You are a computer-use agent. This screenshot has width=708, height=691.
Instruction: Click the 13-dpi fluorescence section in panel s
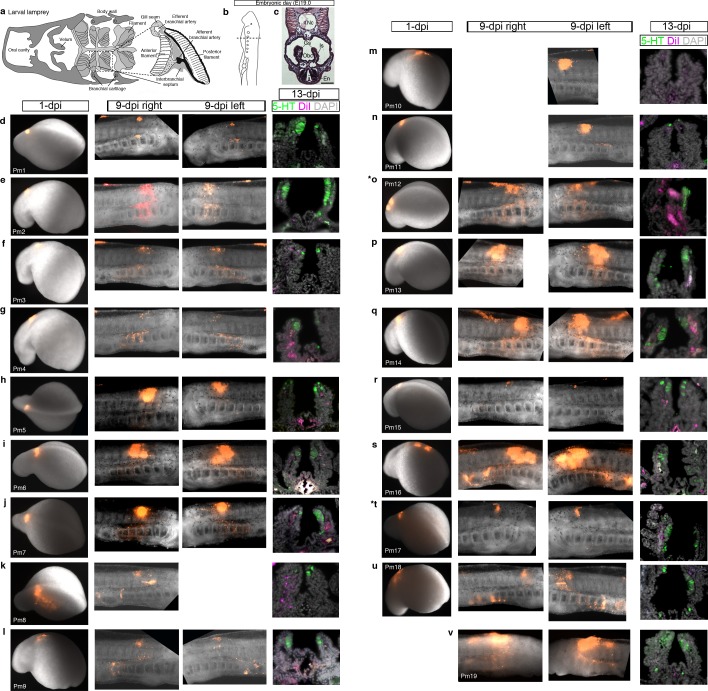tap(673, 464)
